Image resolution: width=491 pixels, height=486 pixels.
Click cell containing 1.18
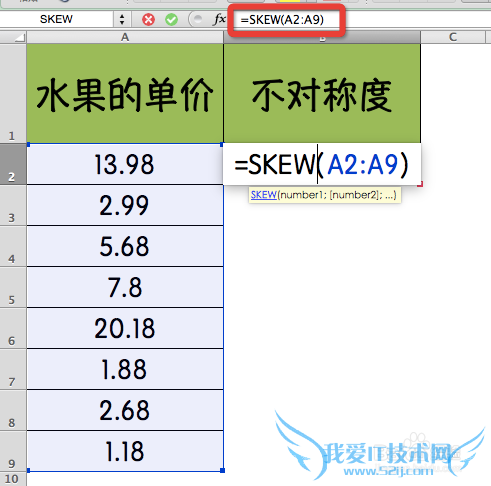click(x=125, y=451)
